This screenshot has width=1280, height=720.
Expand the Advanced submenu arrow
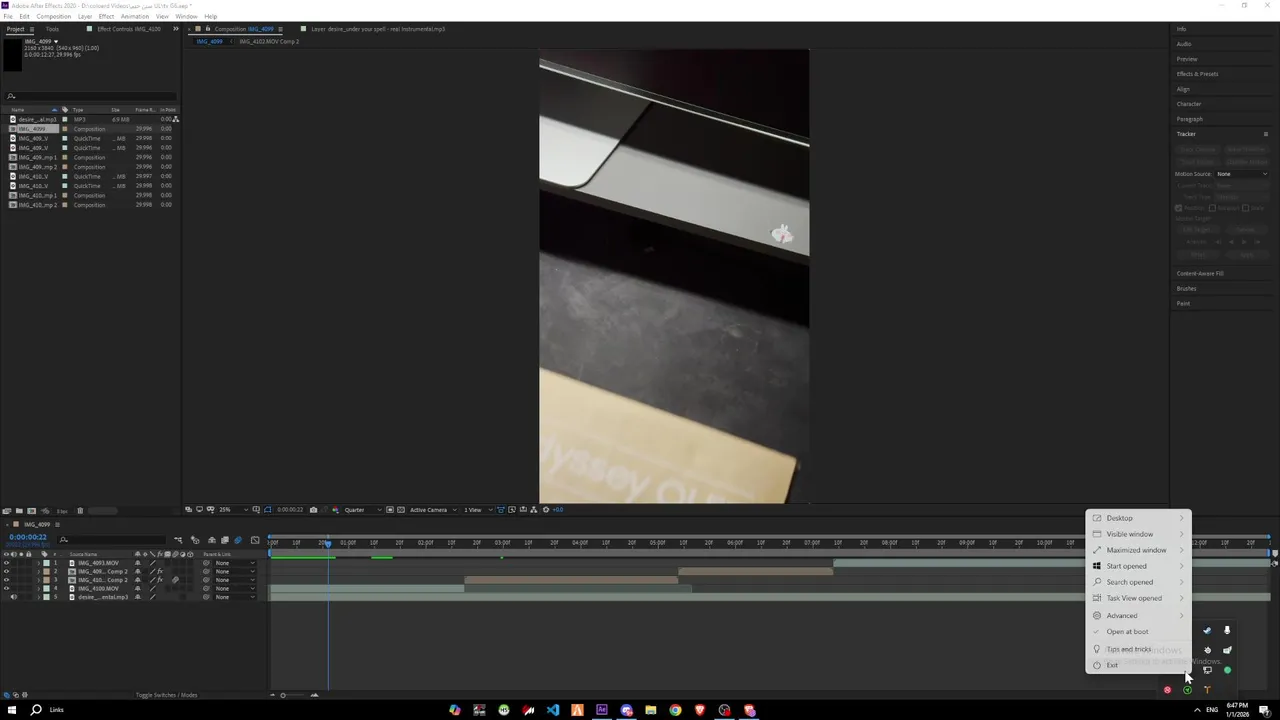pyautogui.click(x=1181, y=616)
